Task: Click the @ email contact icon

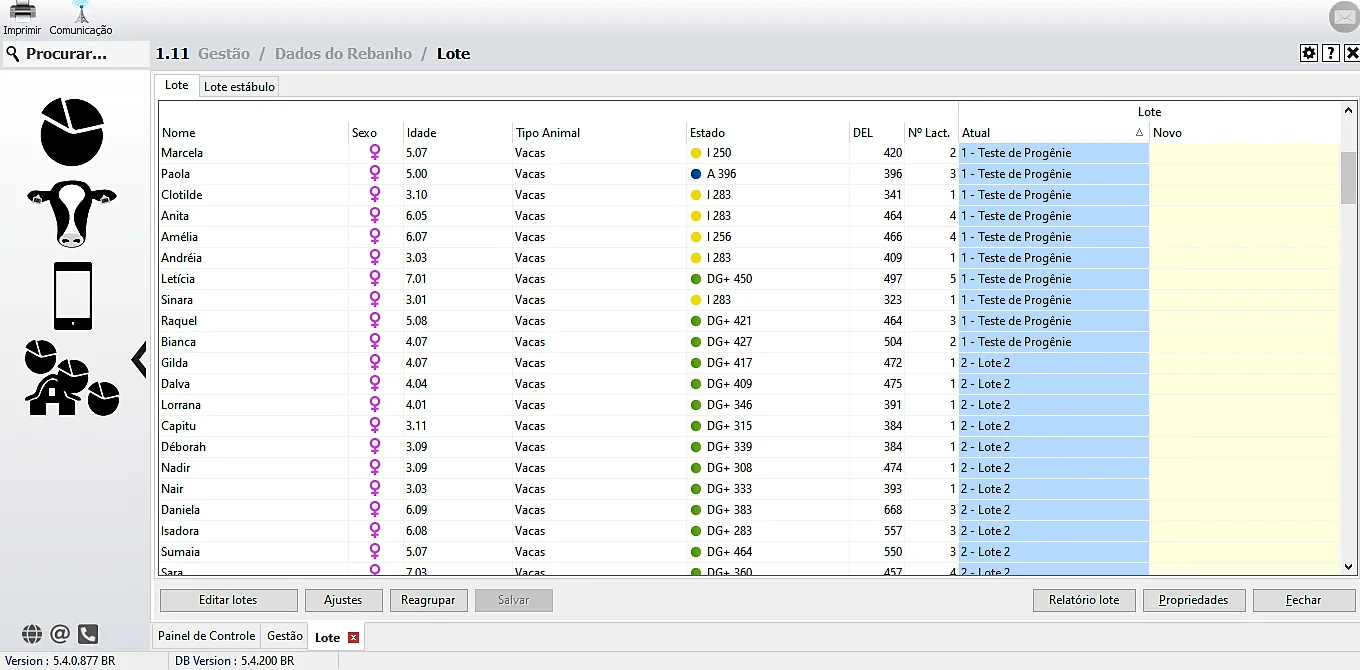Action: click(60, 634)
